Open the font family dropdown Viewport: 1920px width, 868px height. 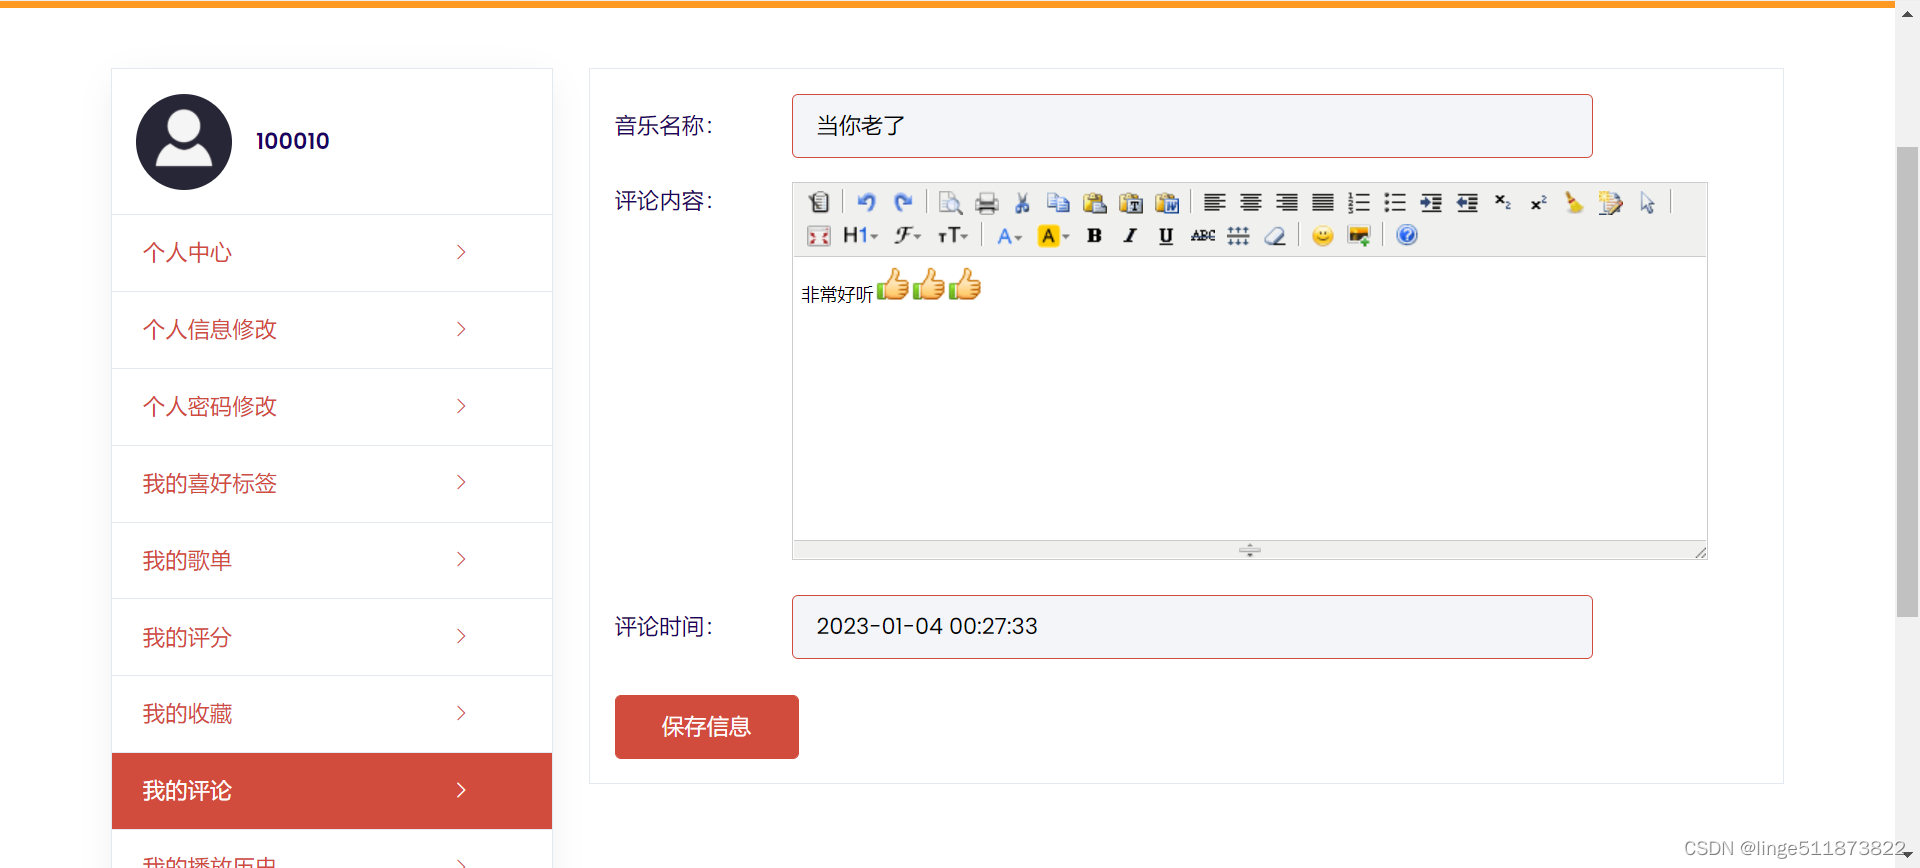tap(908, 235)
